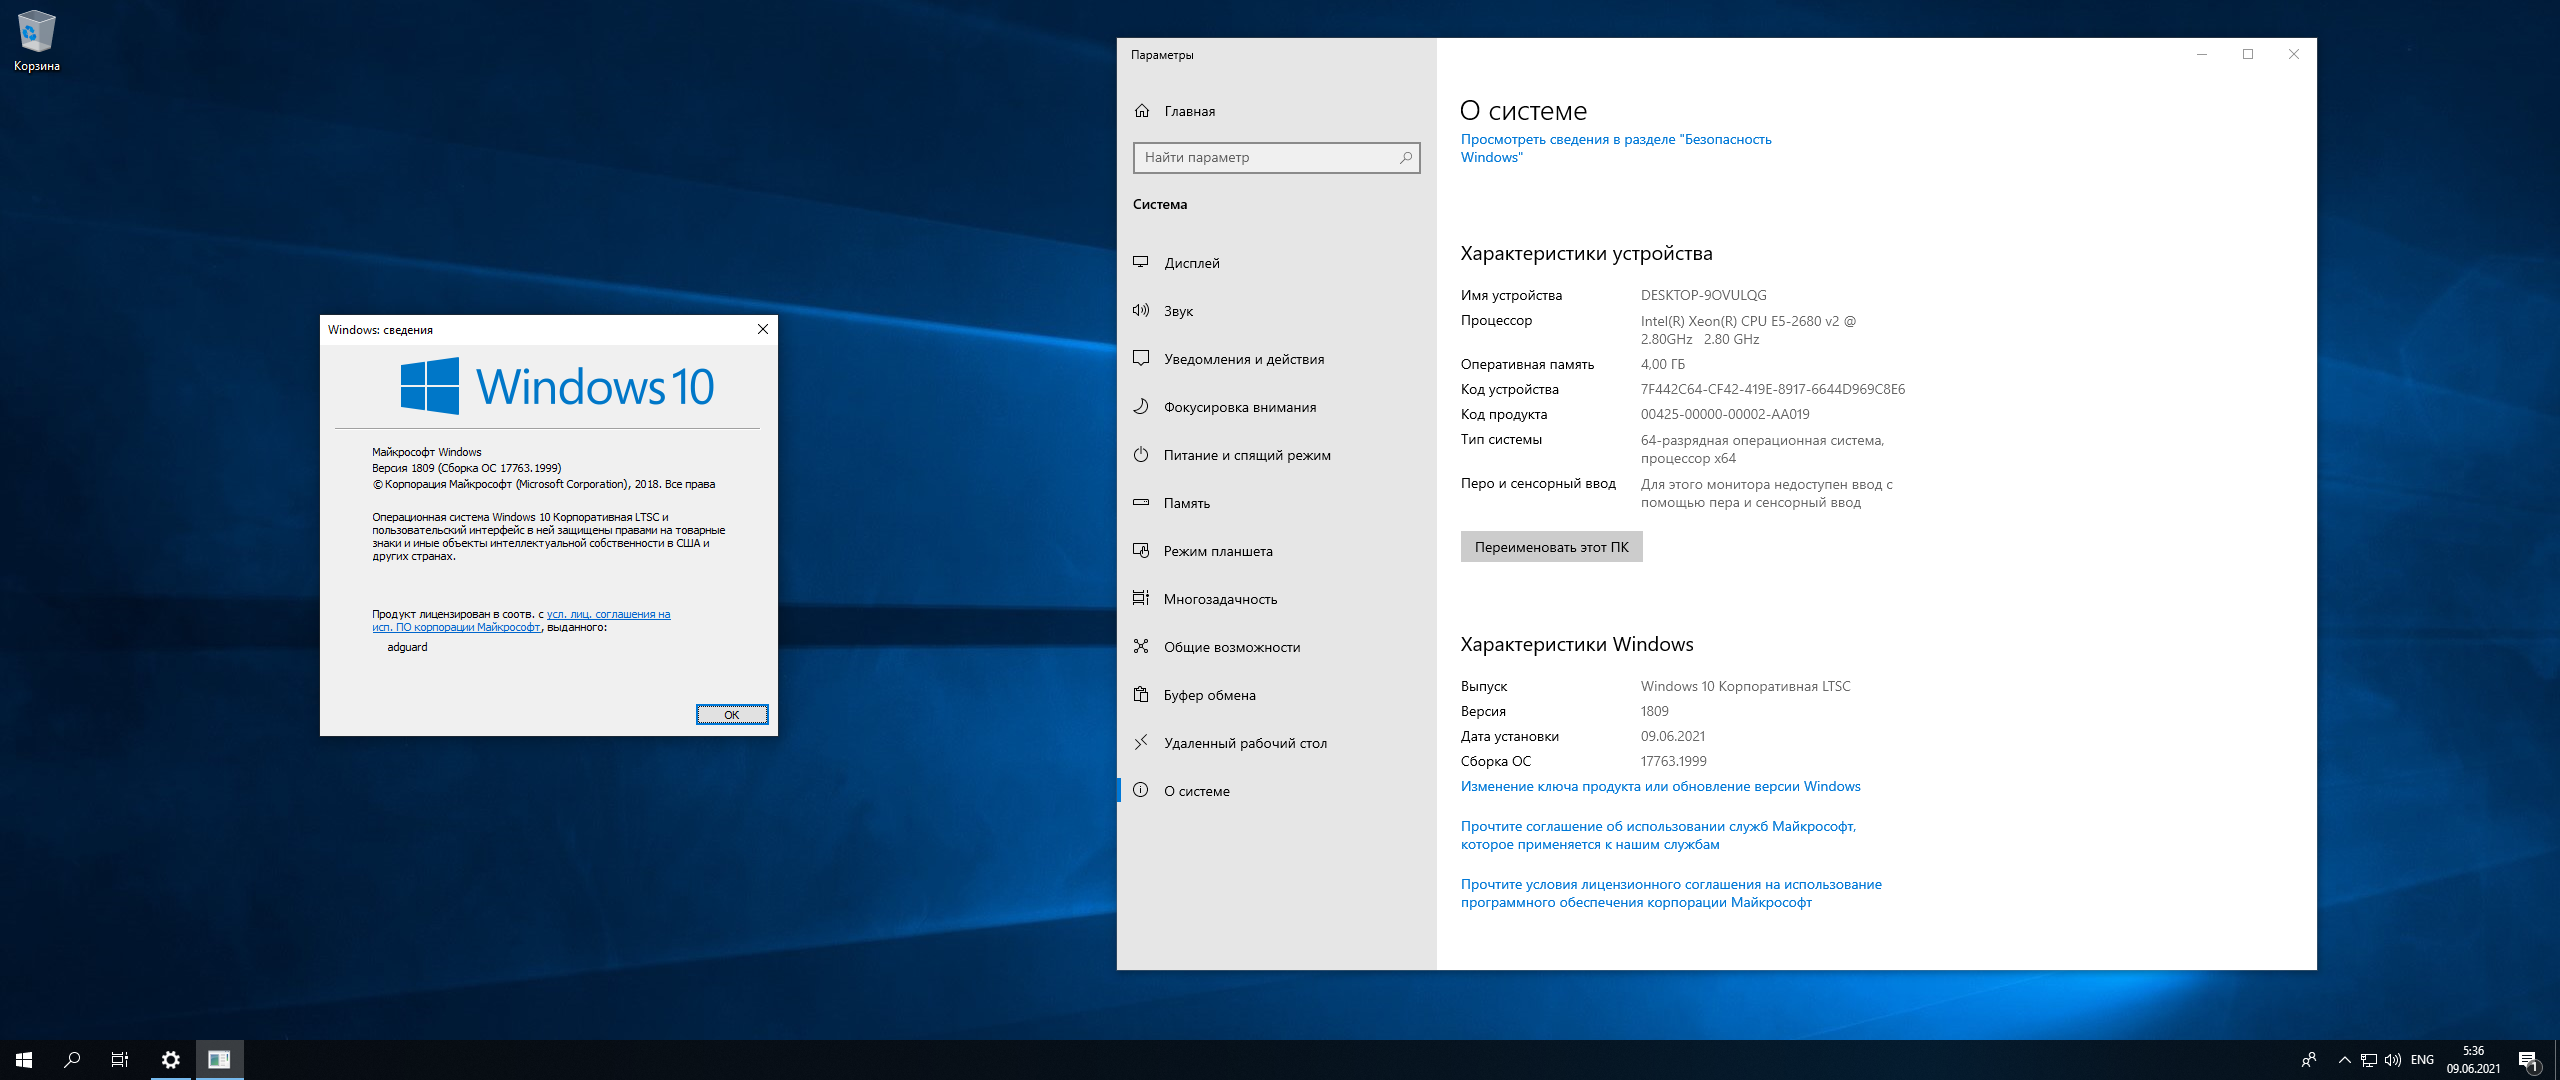Click the clock and date on taskbar
Image resolution: width=2560 pixels, height=1080 pixels.
pyautogui.click(x=2473, y=1060)
